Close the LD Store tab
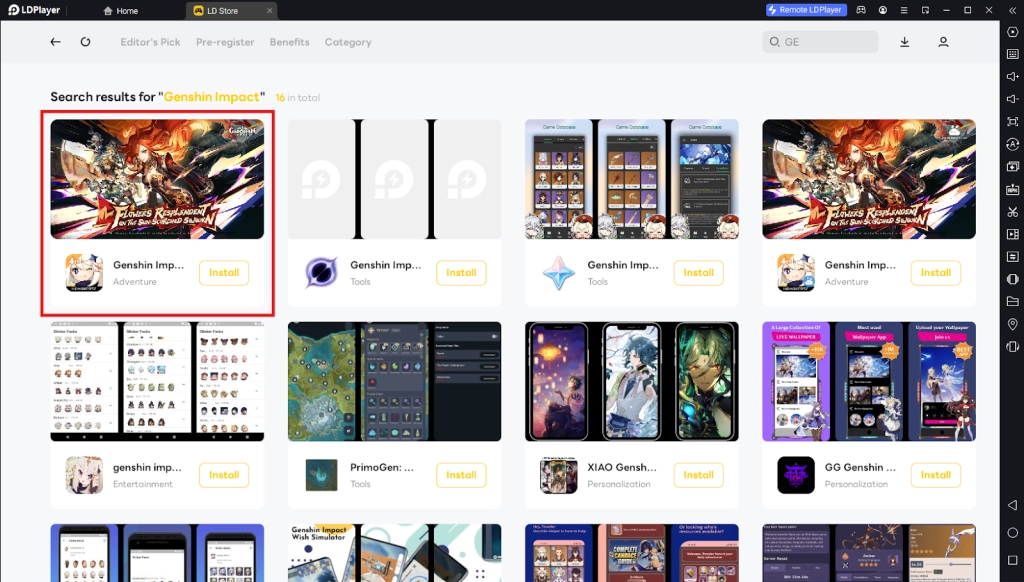This screenshot has width=1024, height=582. [269, 10]
